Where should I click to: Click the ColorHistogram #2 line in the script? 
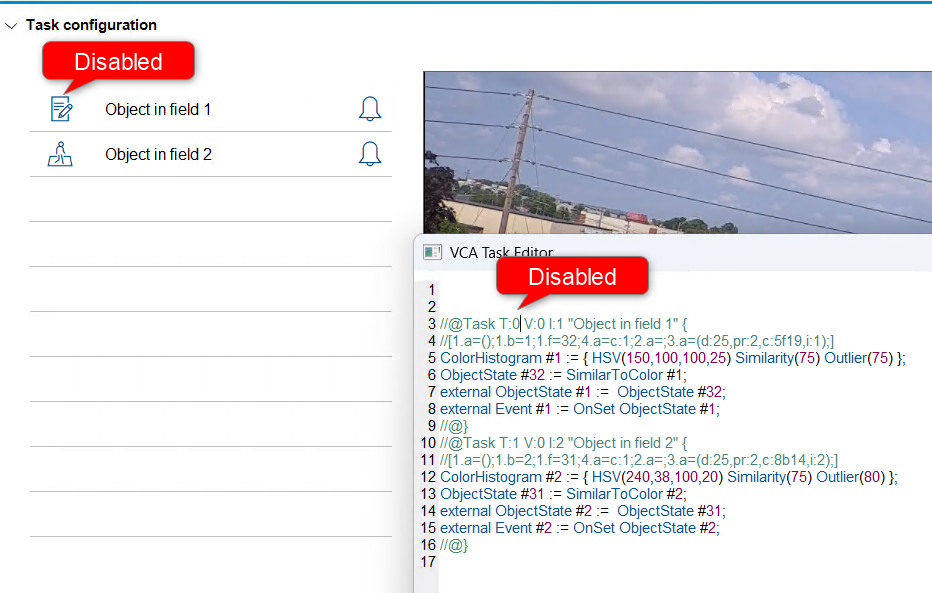pyautogui.click(x=669, y=477)
